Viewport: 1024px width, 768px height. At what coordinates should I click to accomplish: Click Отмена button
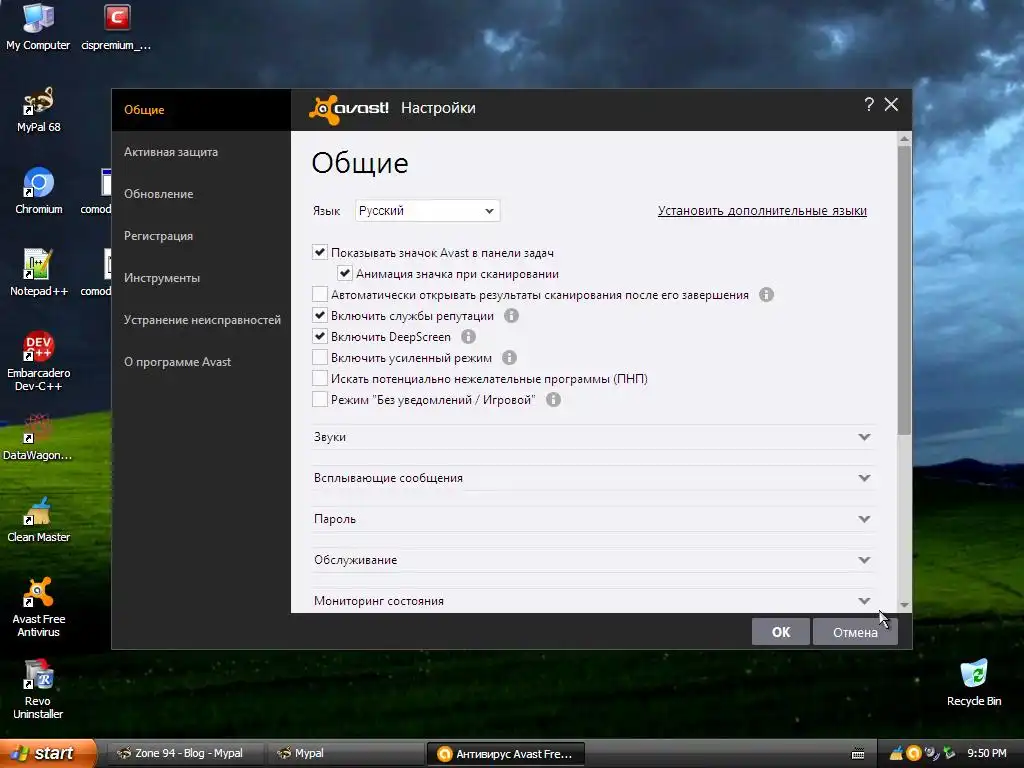(855, 632)
